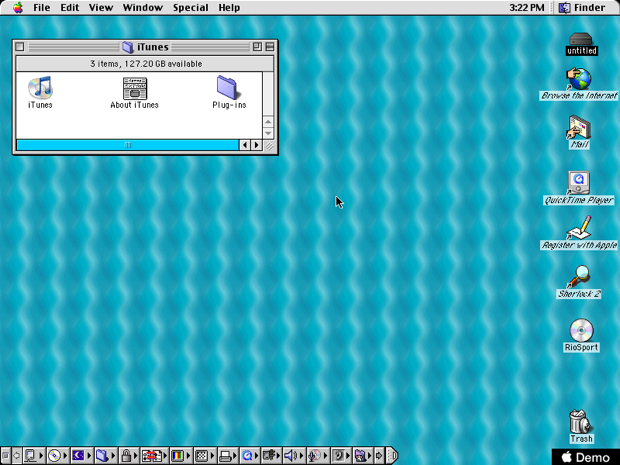620x465 pixels.
Task: Click the control strip right scroll arrow
Action: click(x=379, y=456)
